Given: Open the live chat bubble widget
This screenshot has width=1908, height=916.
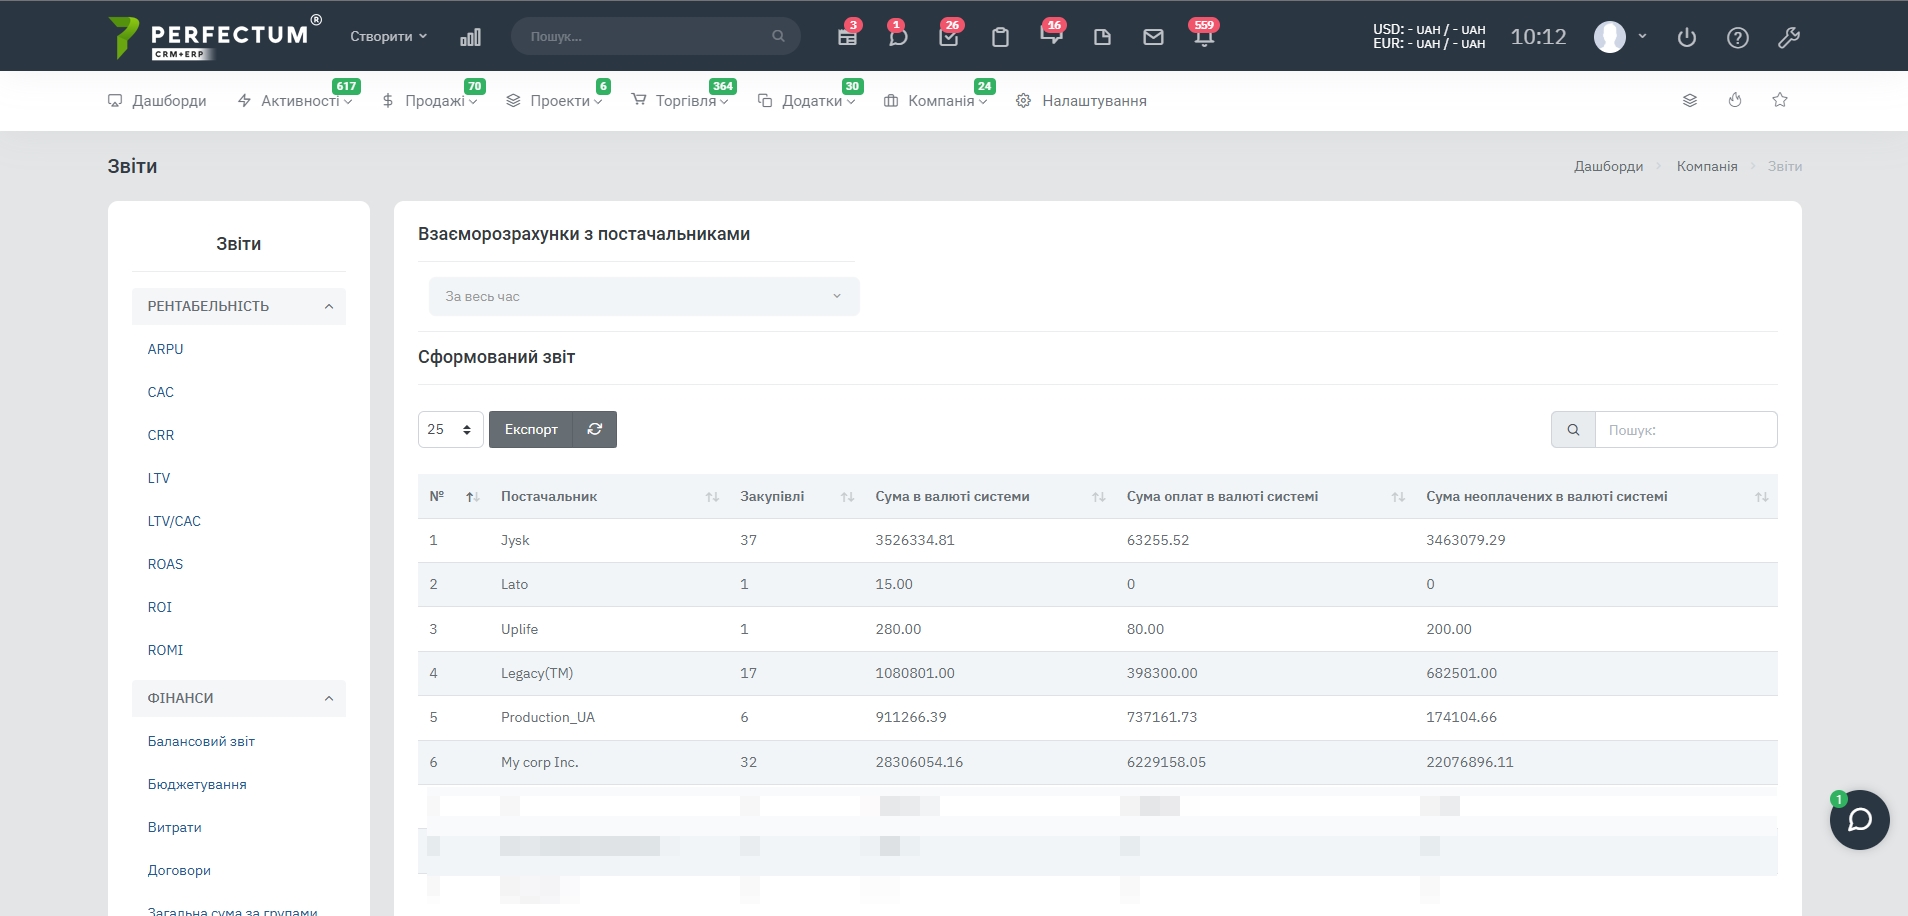Looking at the screenshot, I should point(1859,820).
